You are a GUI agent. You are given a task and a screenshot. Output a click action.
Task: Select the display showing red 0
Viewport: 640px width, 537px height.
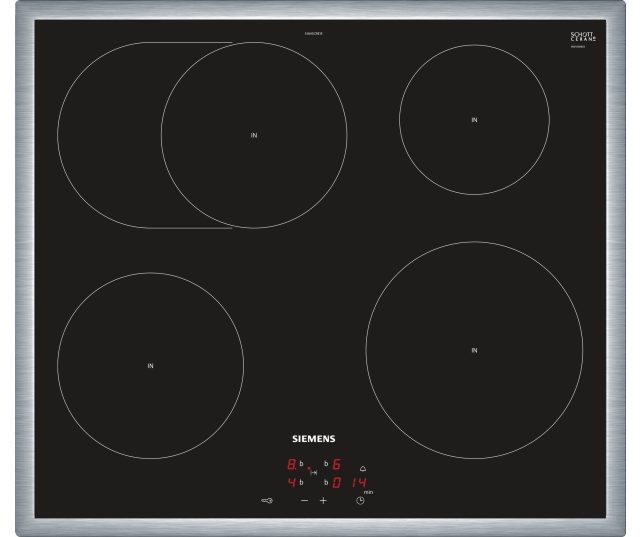[337, 483]
